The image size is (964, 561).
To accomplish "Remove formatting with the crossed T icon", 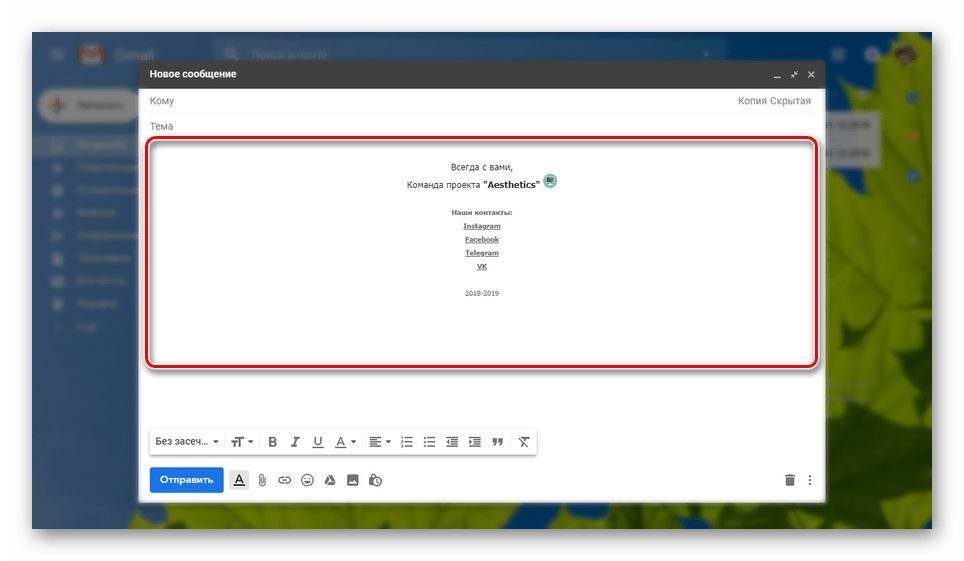I will [x=524, y=442].
